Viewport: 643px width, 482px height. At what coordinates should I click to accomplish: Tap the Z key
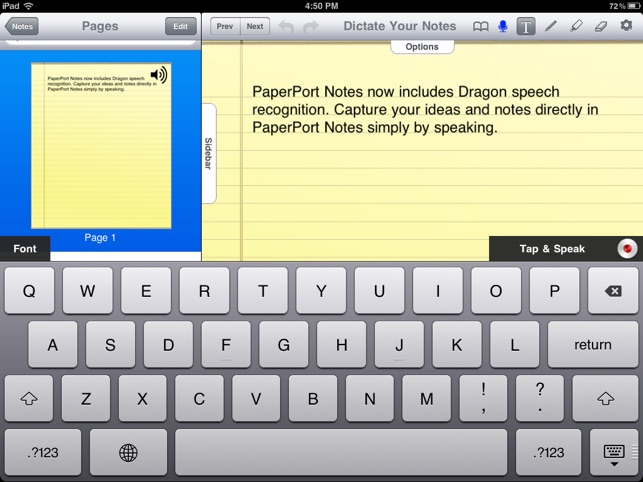click(86, 398)
